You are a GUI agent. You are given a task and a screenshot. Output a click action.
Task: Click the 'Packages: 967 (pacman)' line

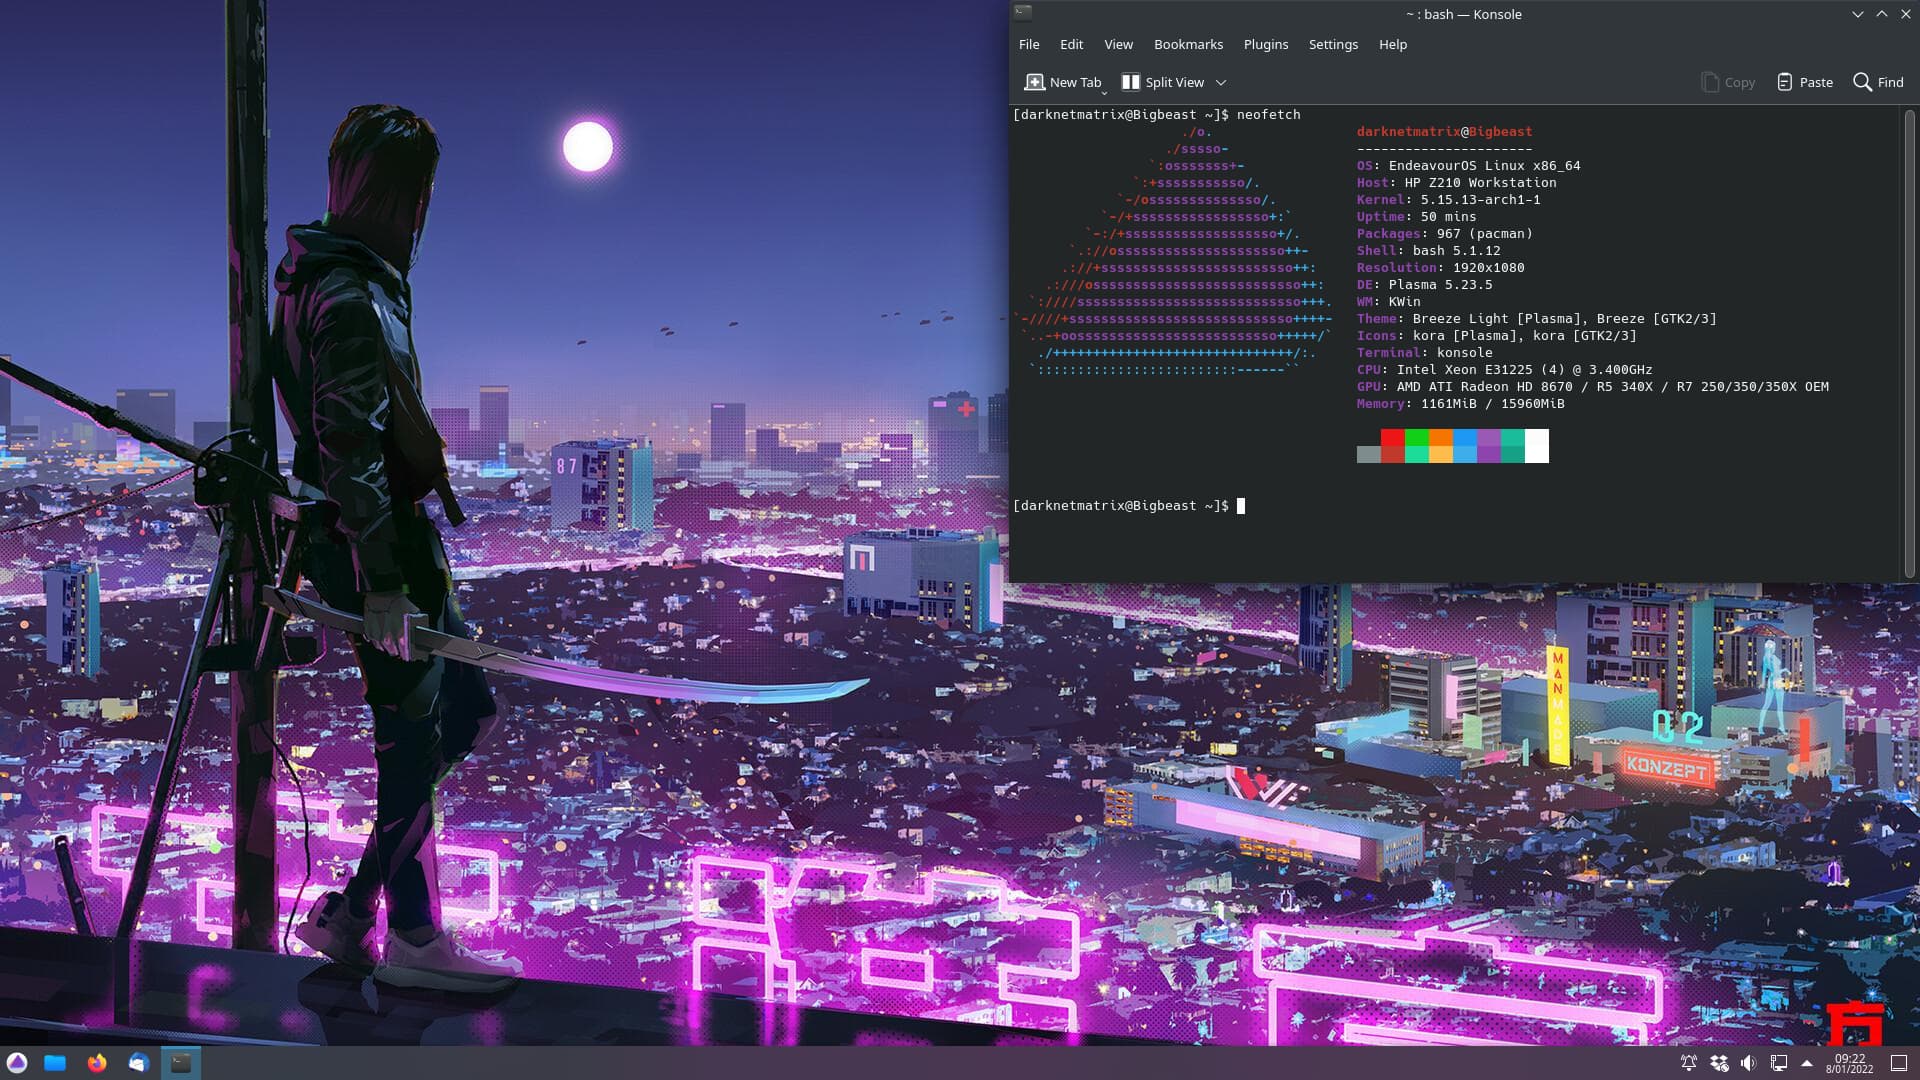click(1444, 234)
